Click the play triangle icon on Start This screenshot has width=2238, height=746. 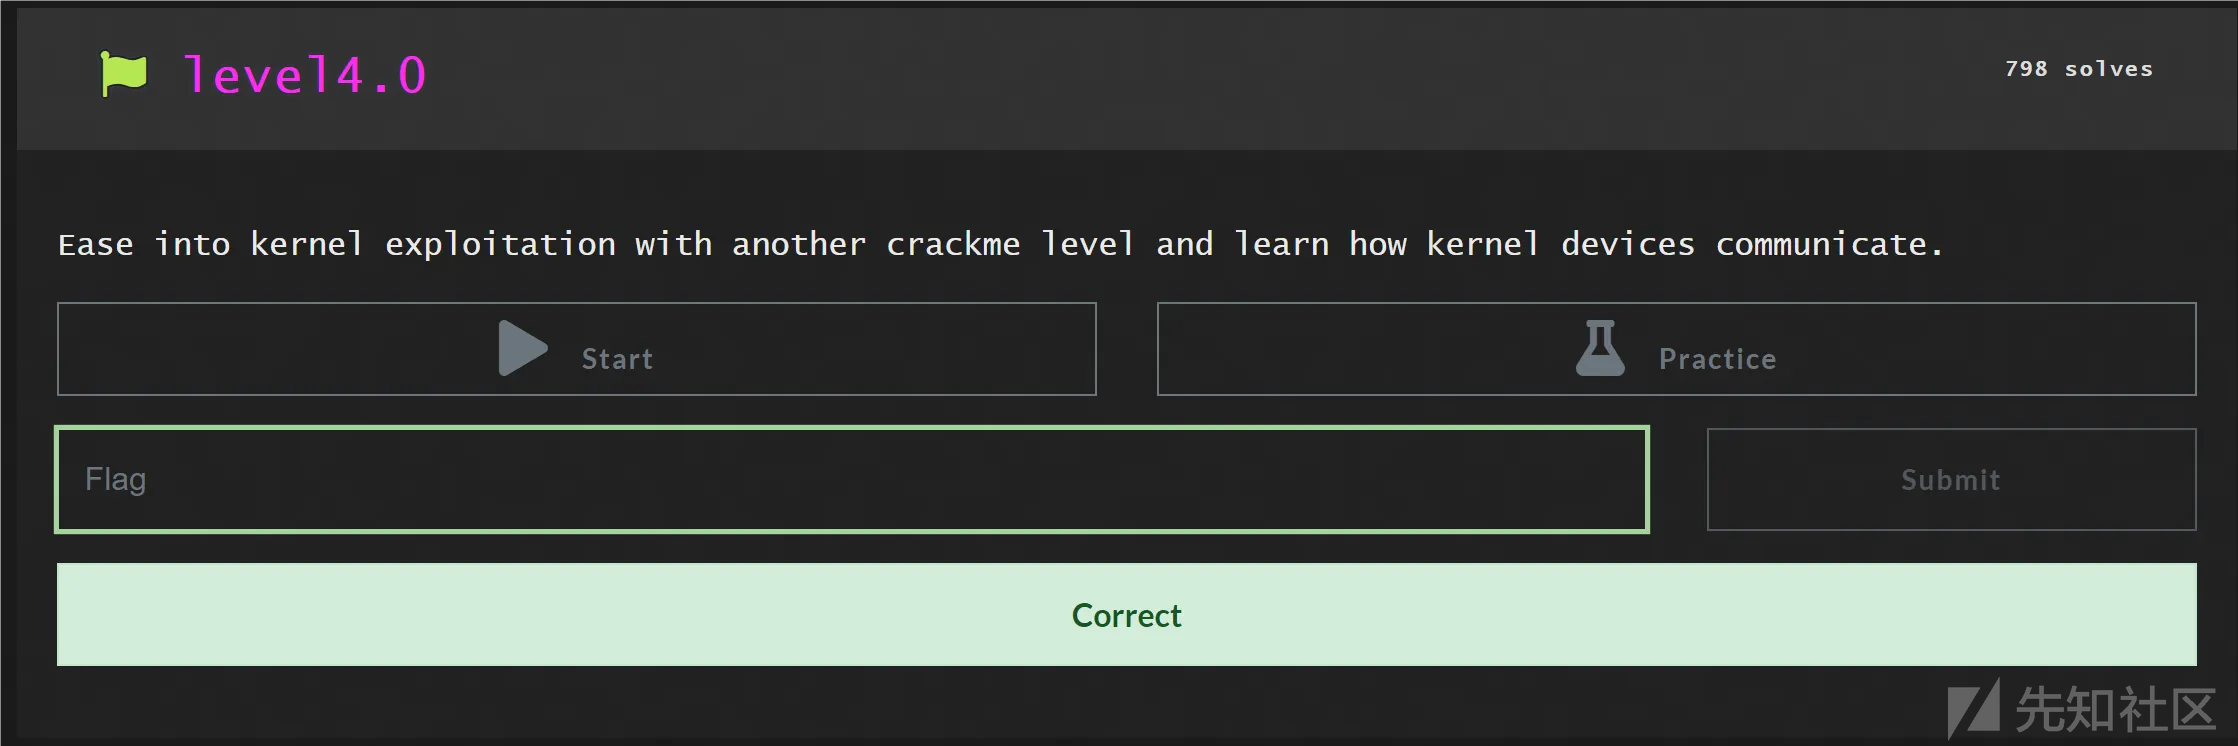523,348
